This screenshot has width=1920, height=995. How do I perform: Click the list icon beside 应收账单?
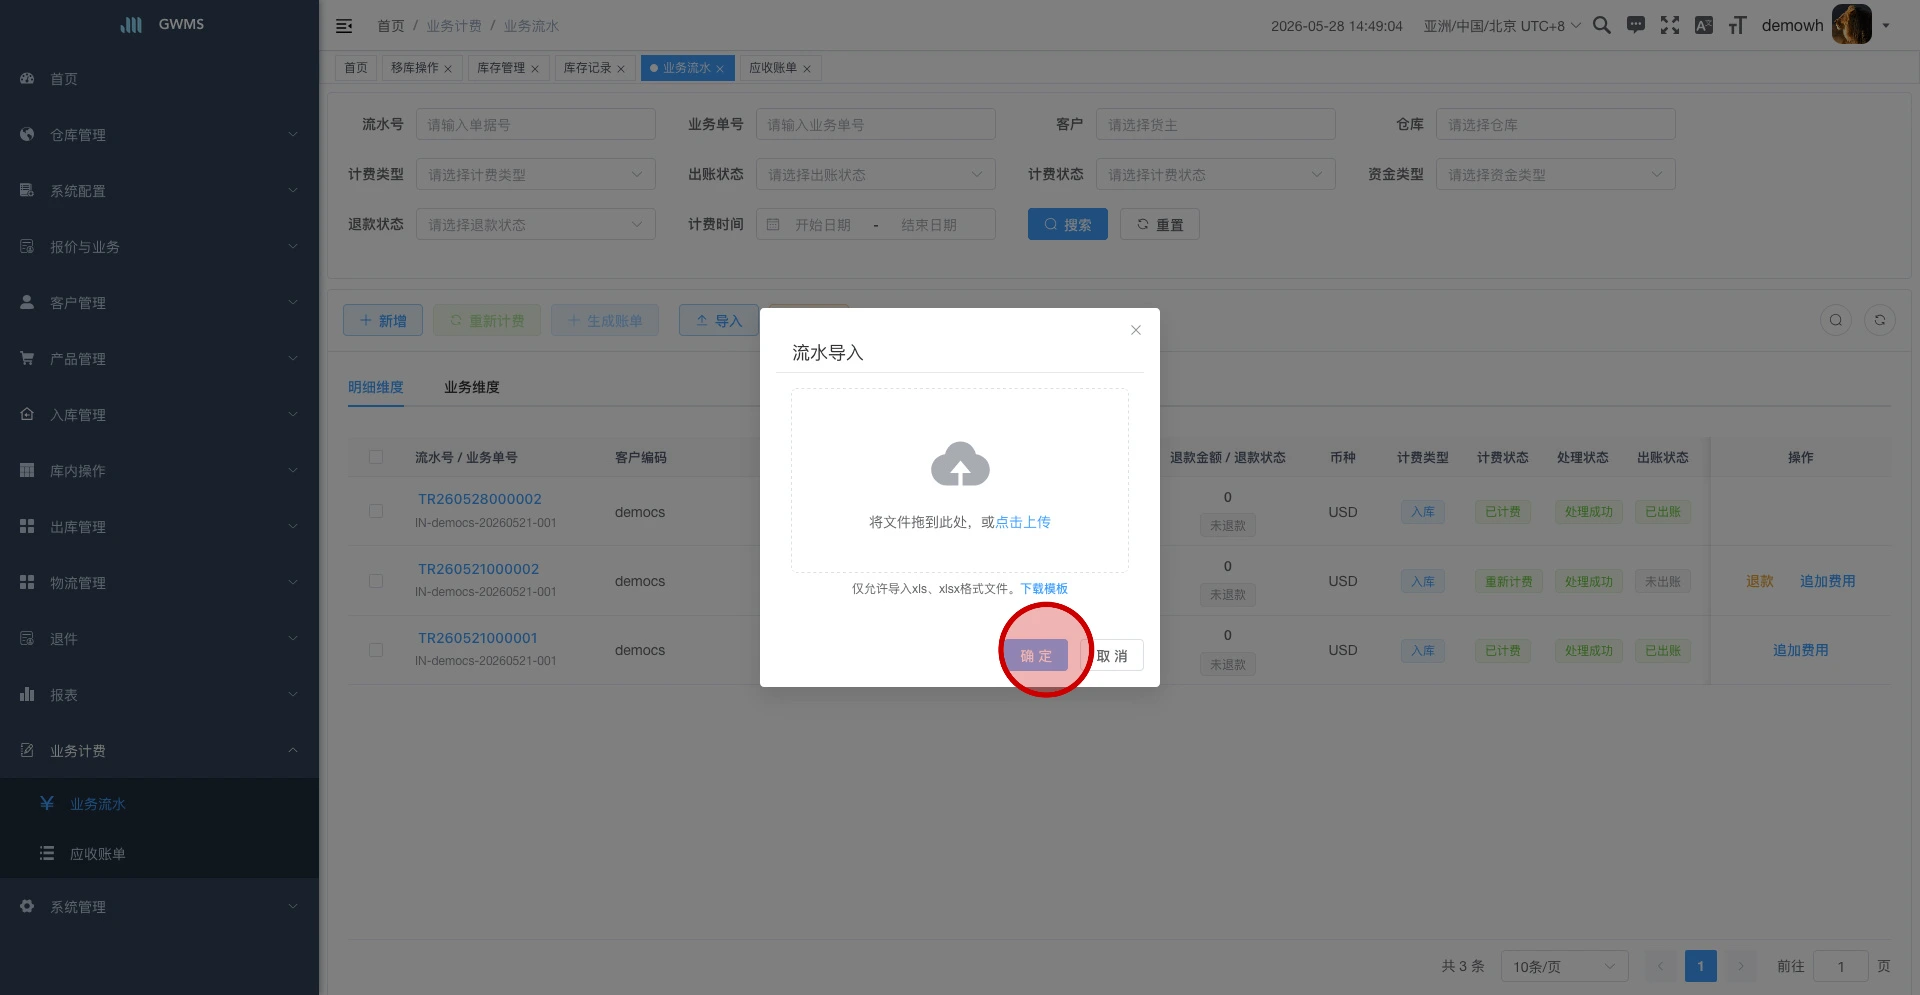click(x=47, y=853)
